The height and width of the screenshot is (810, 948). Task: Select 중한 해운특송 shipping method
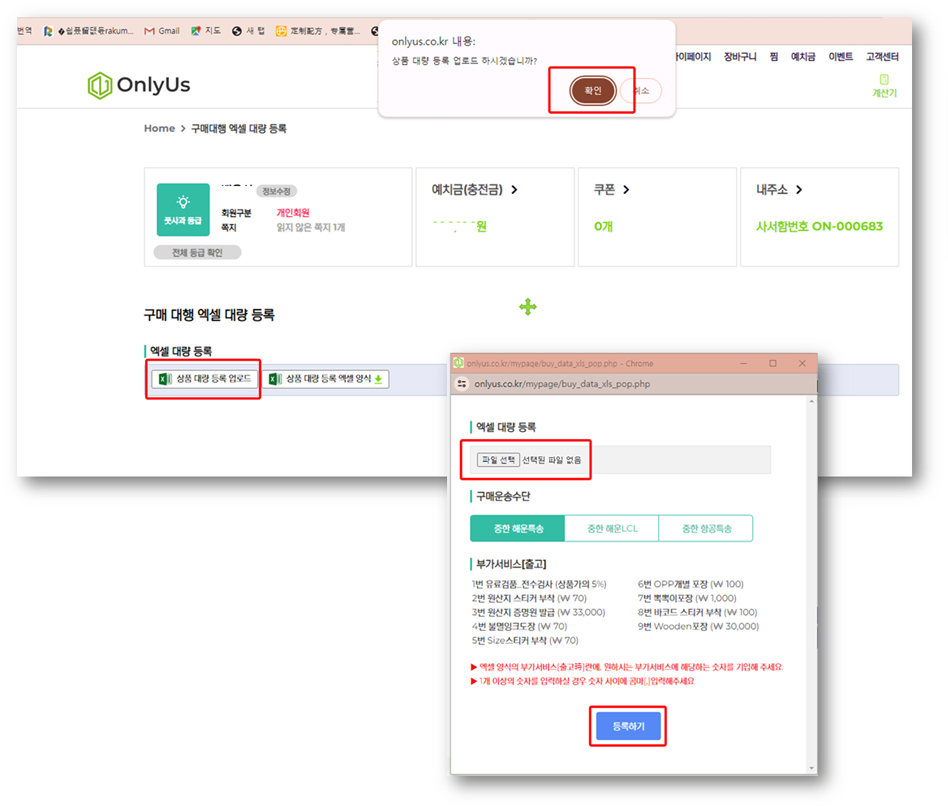coord(517,528)
